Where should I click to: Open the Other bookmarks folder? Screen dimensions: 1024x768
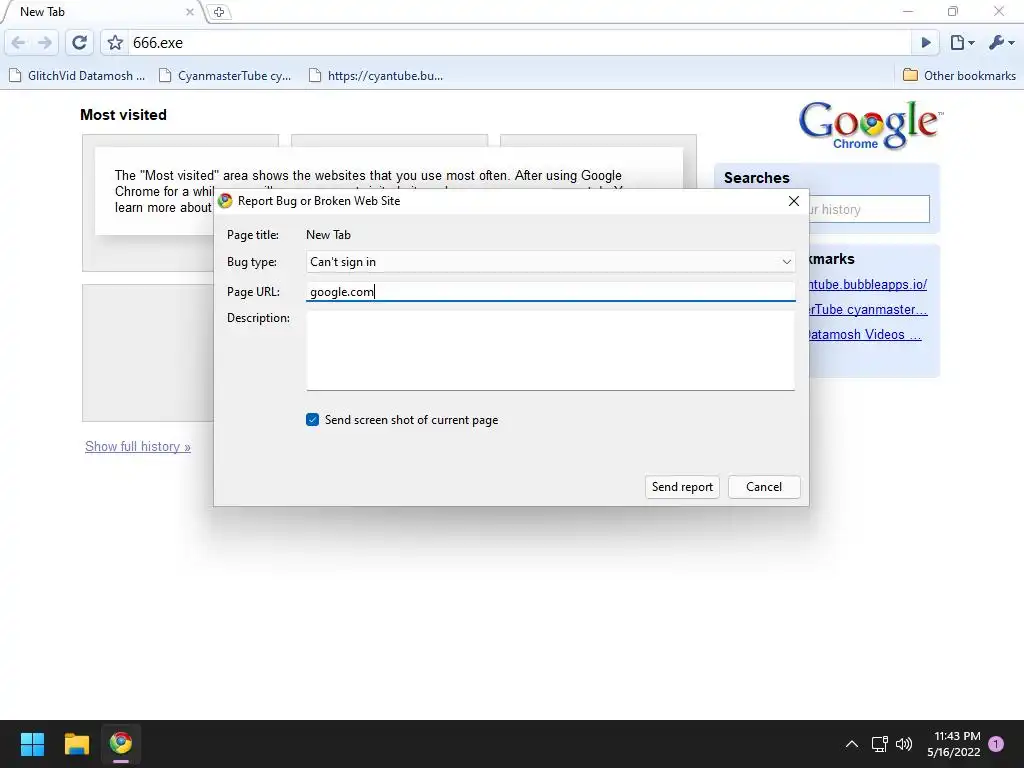coord(959,76)
